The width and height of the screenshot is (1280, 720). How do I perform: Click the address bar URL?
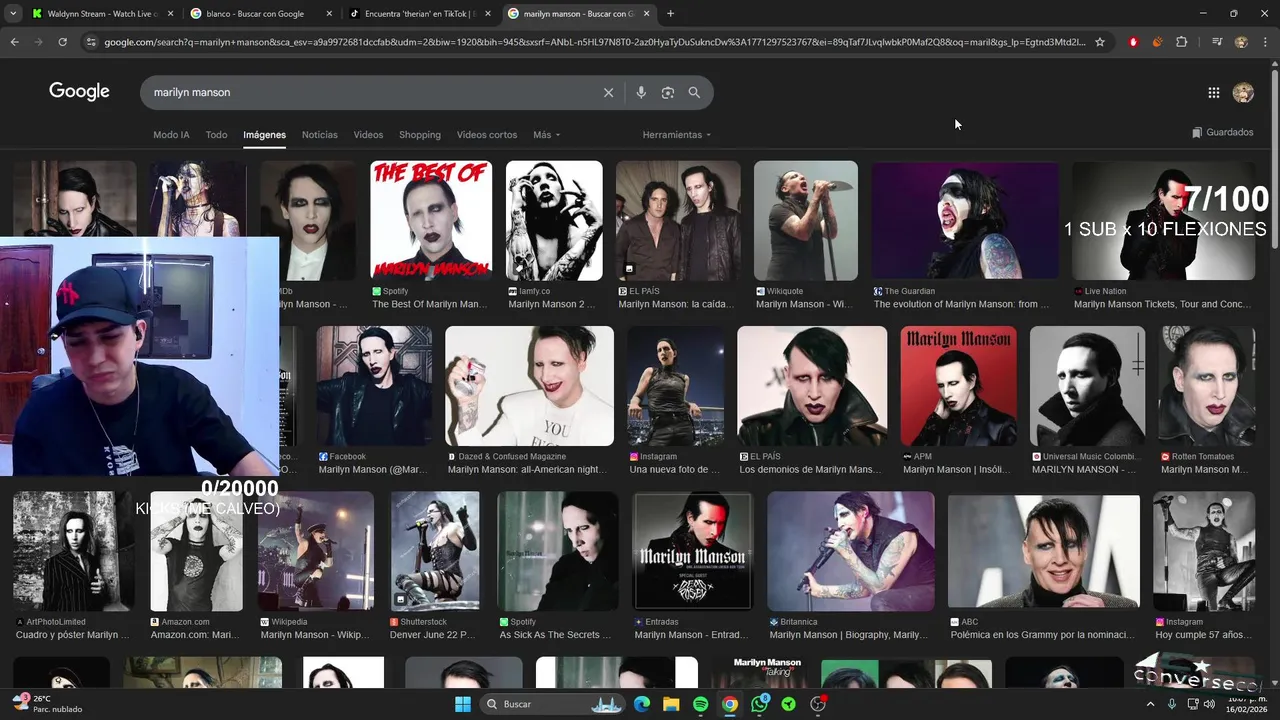(x=594, y=42)
